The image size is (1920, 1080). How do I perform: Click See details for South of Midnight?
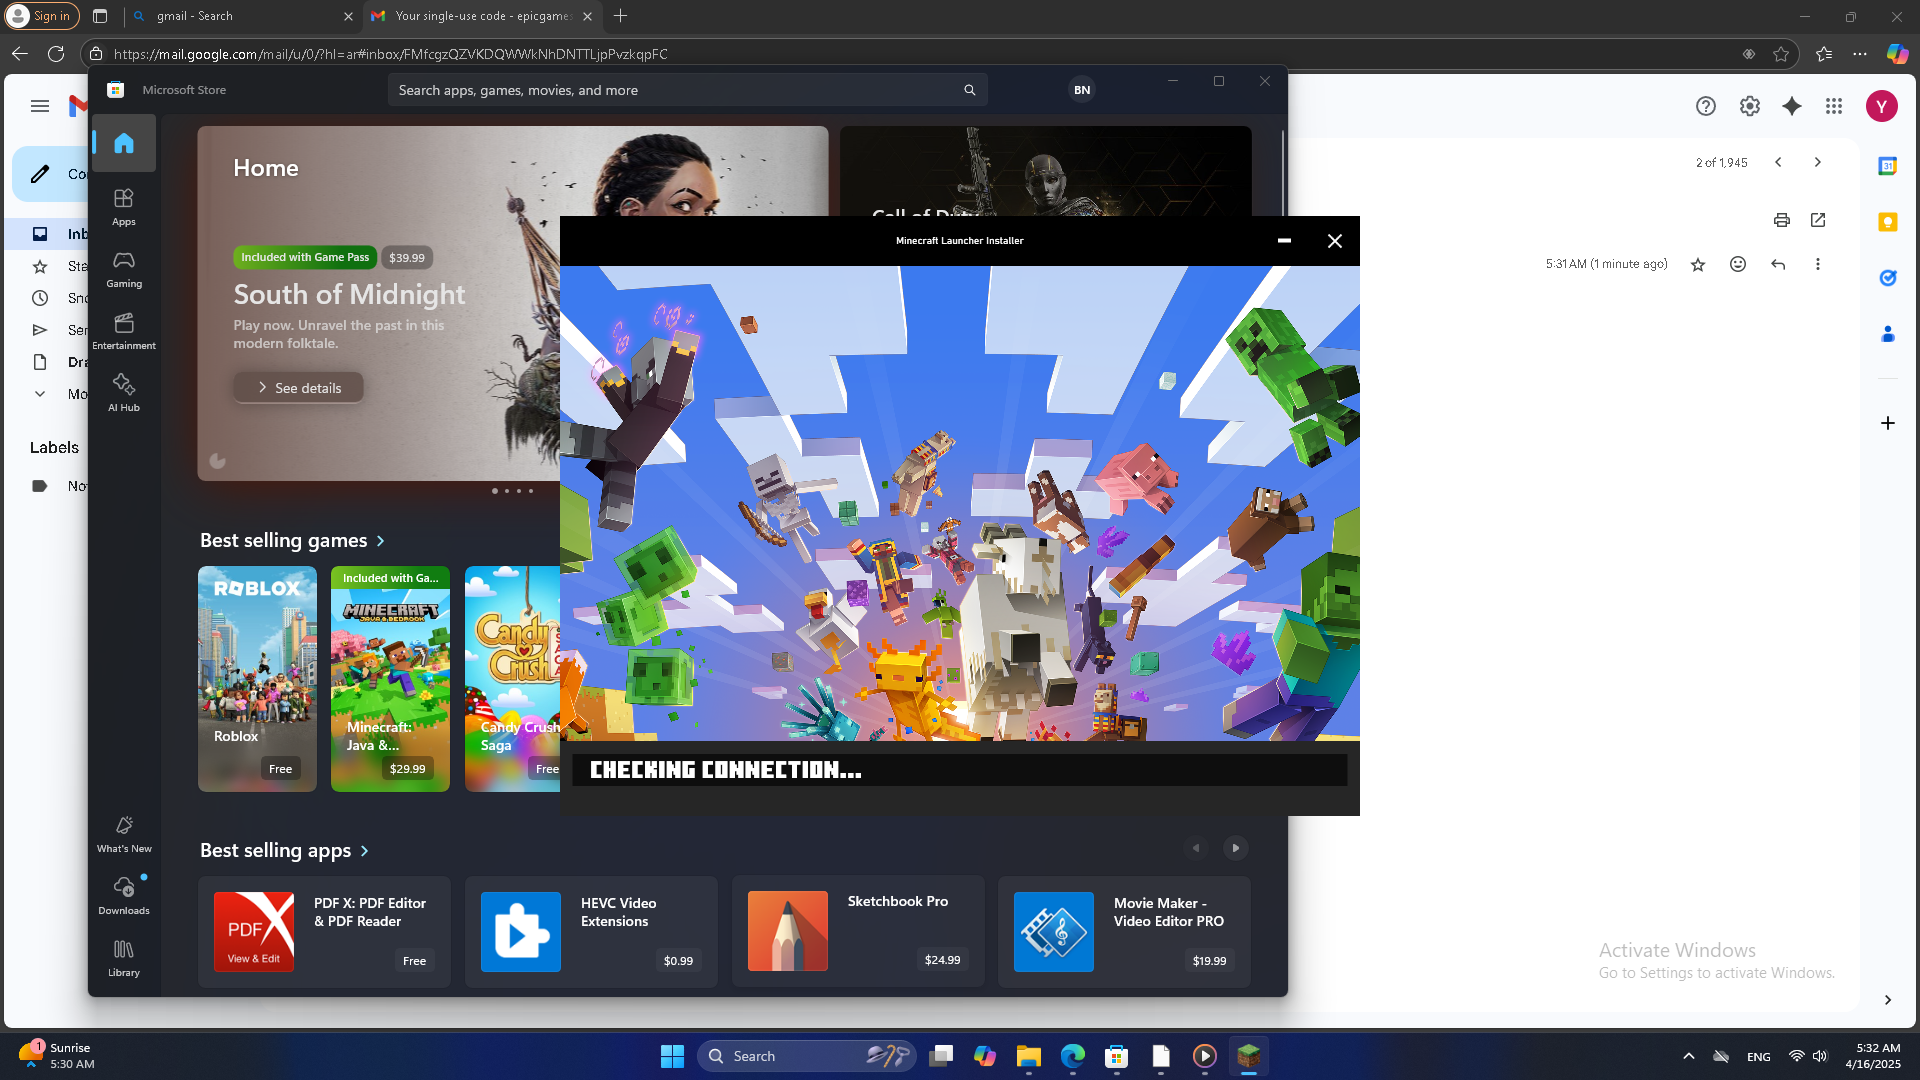pyautogui.click(x=298, y=388)
